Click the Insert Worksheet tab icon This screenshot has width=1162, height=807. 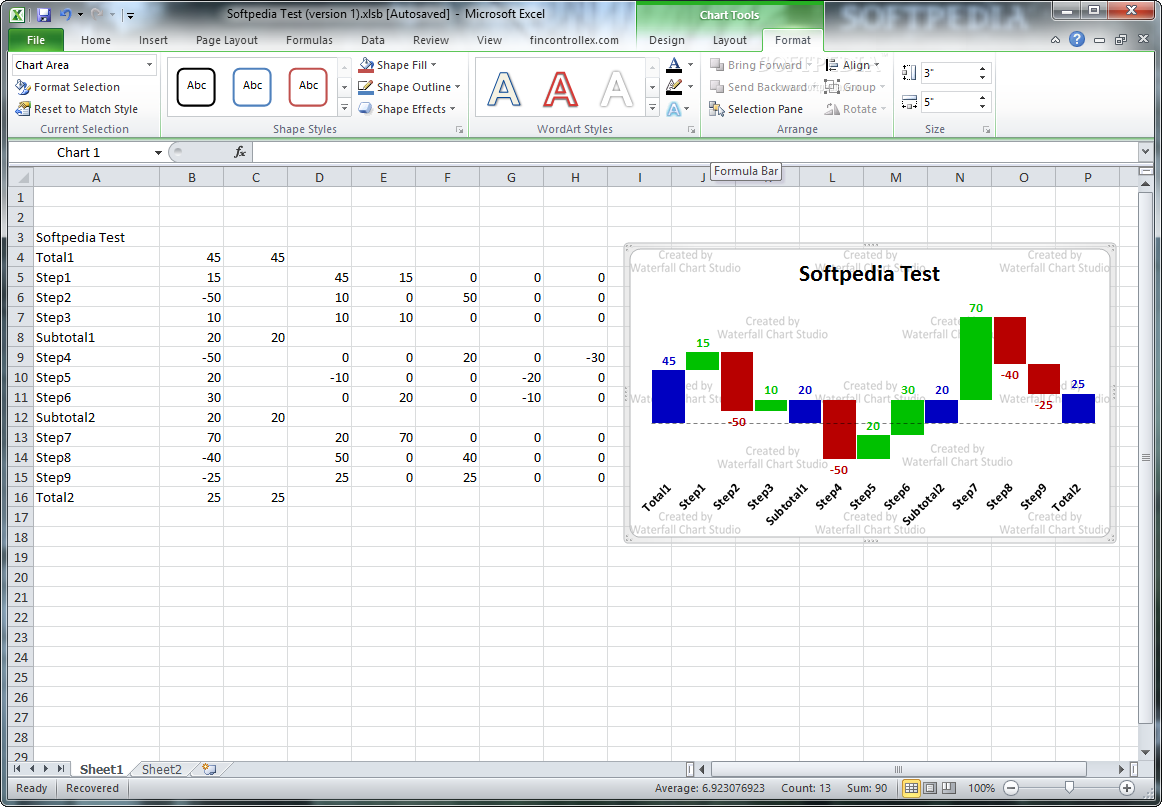point(209,769)
